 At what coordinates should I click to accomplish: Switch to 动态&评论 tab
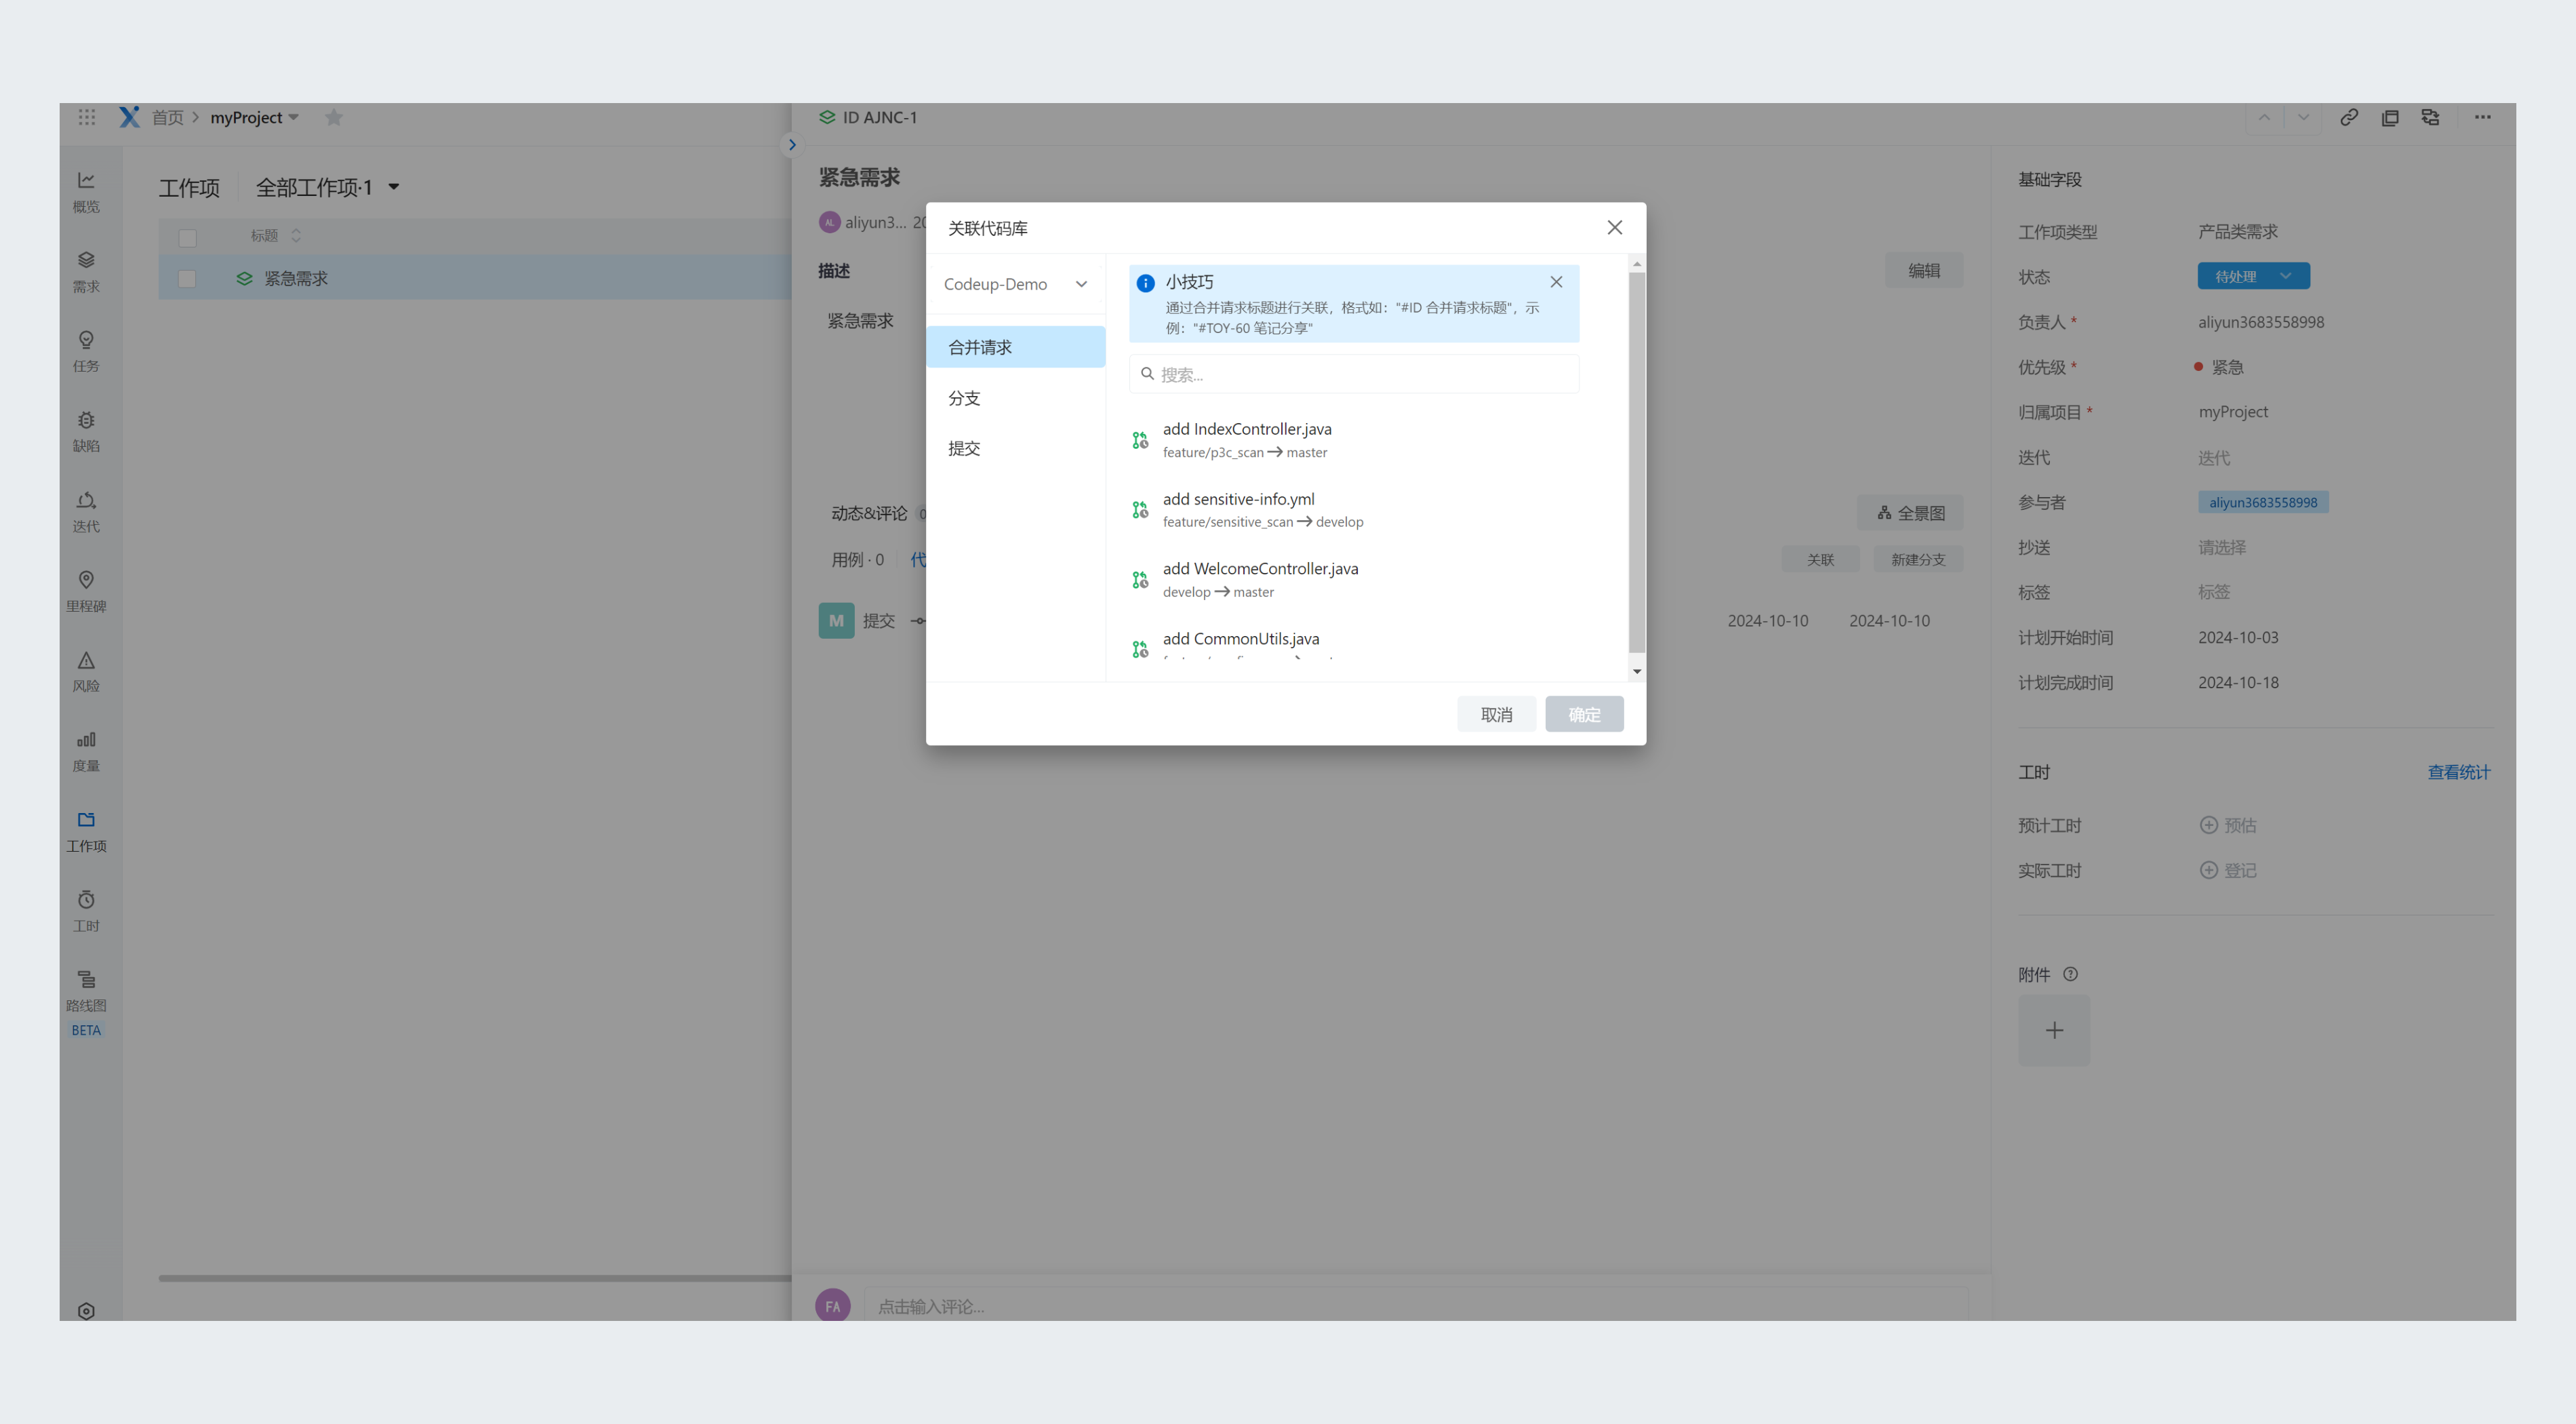[x=869, y=513]
